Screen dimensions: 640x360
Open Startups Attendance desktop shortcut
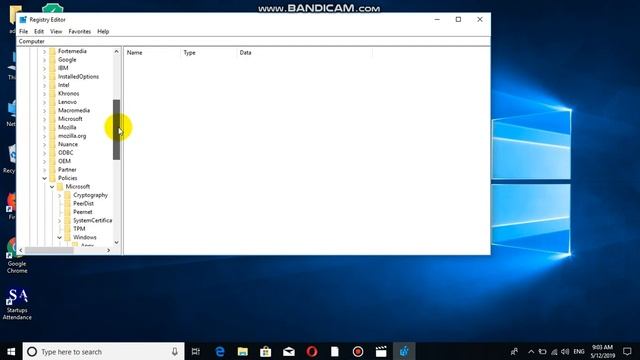(x=17, y=304)
